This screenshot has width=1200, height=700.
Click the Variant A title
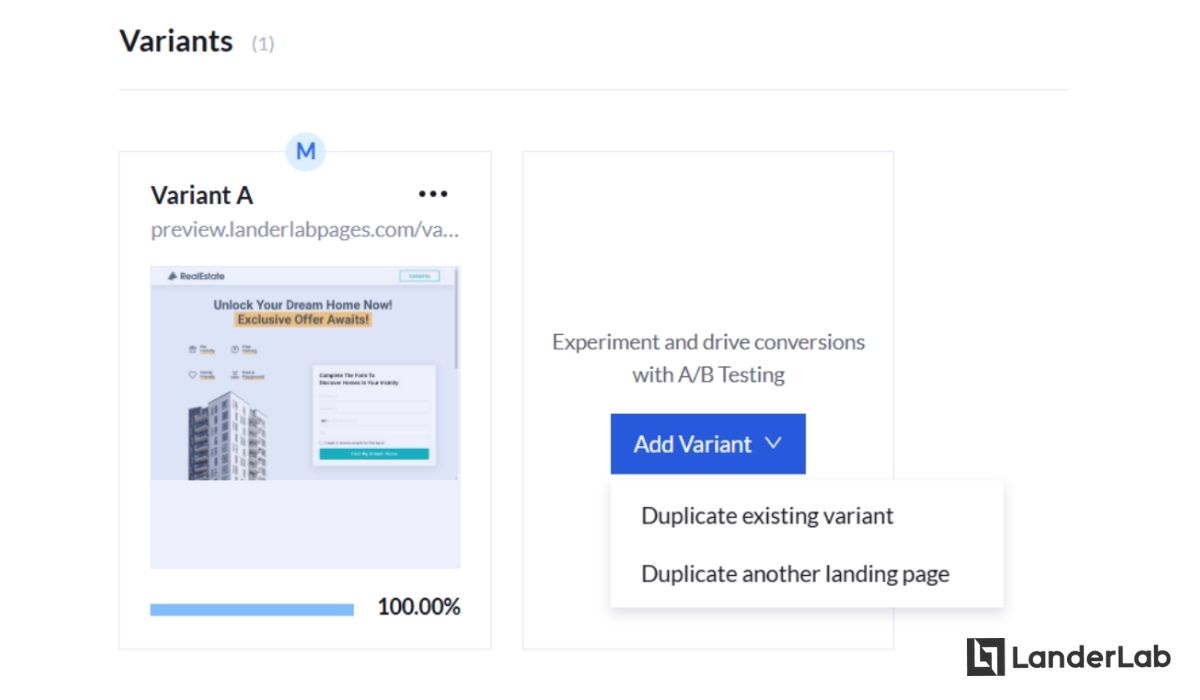(x=202, y=194)
